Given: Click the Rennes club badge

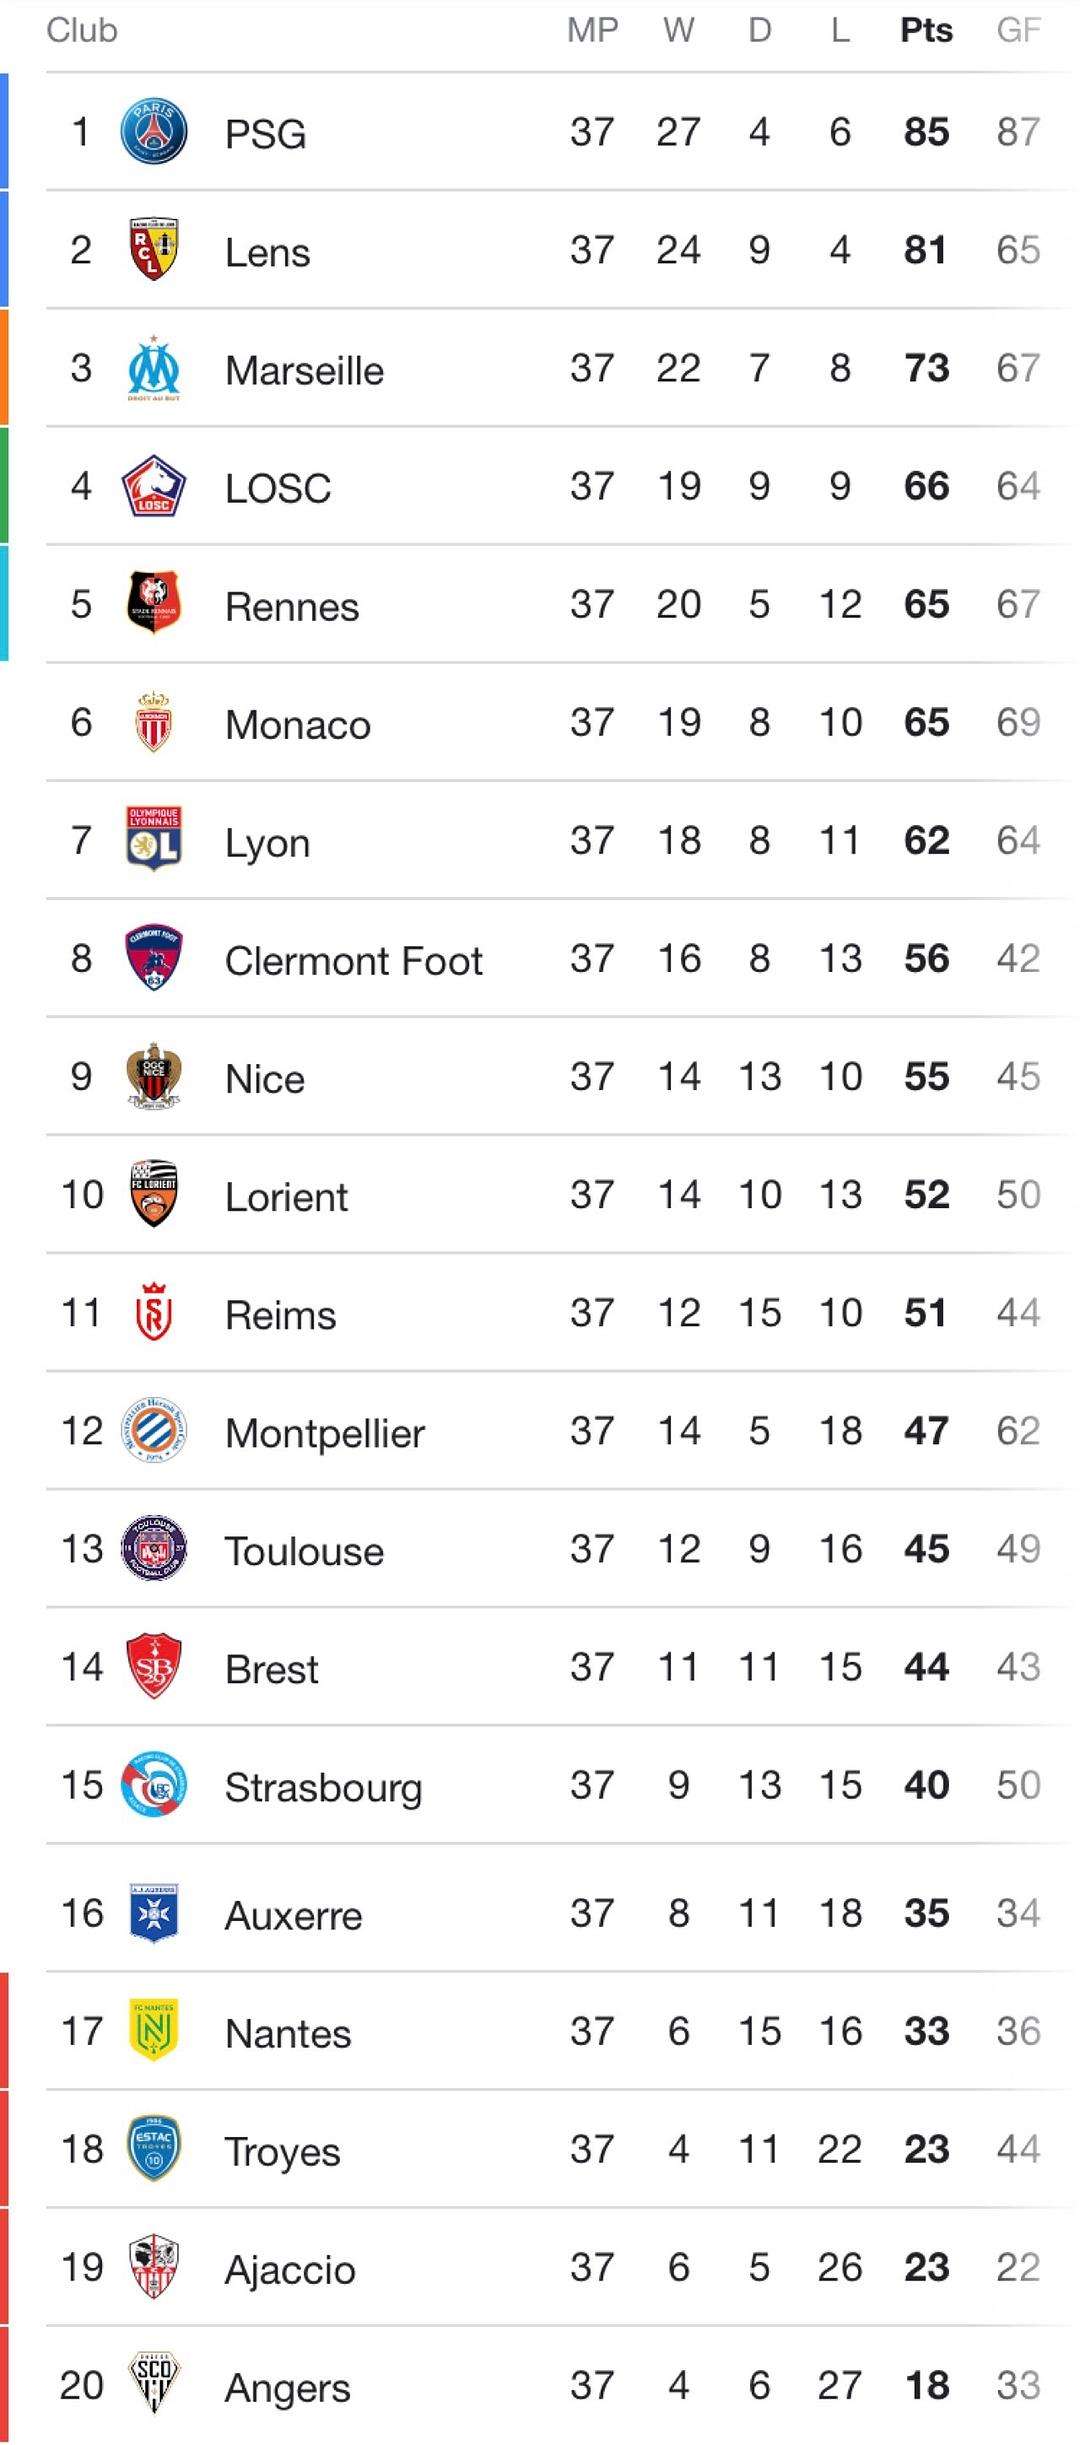Looking at the screenshot, I should (154, 604).
